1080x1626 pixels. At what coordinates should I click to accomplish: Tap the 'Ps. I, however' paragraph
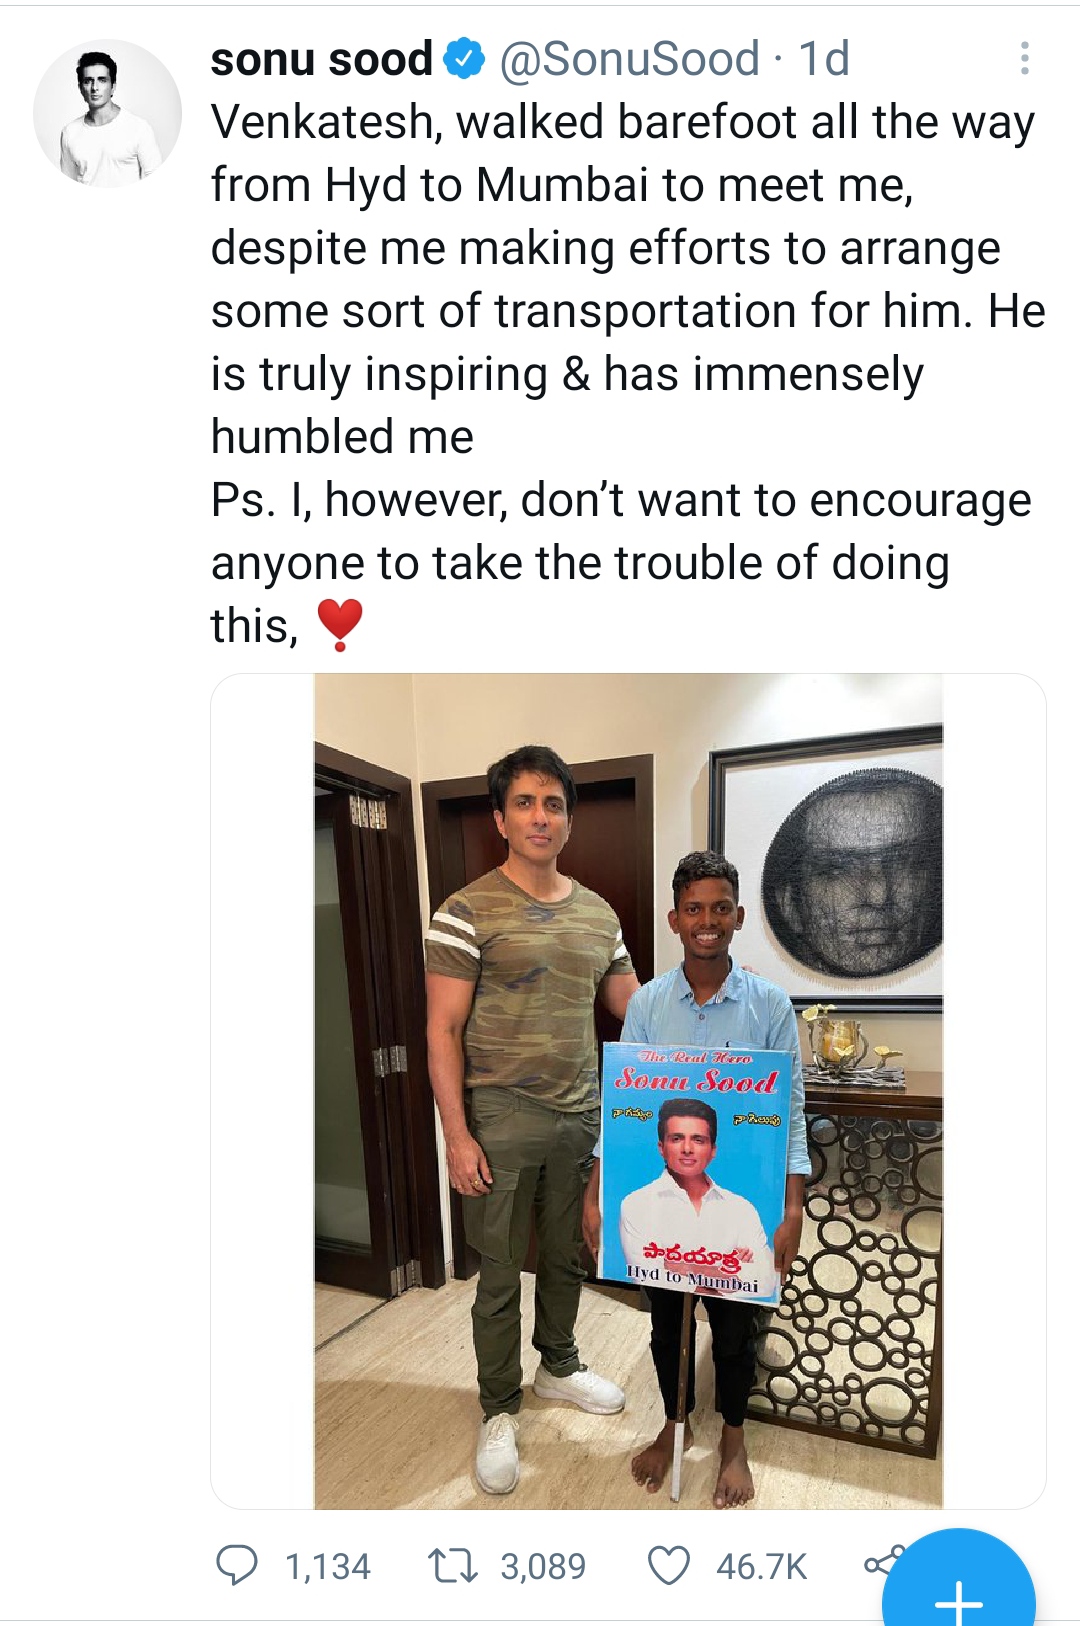(x=620, y=563)
